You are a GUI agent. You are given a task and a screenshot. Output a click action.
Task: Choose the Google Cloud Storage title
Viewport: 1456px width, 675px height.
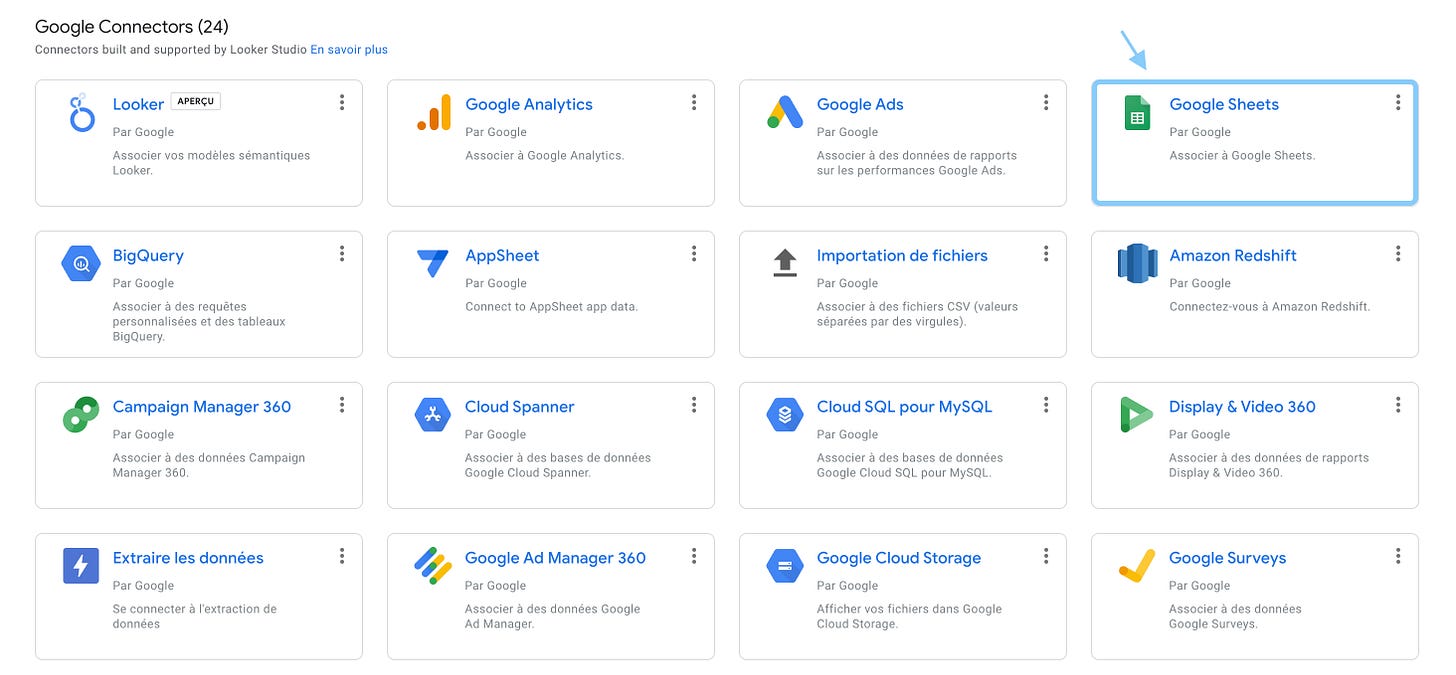tap(899, 557)
